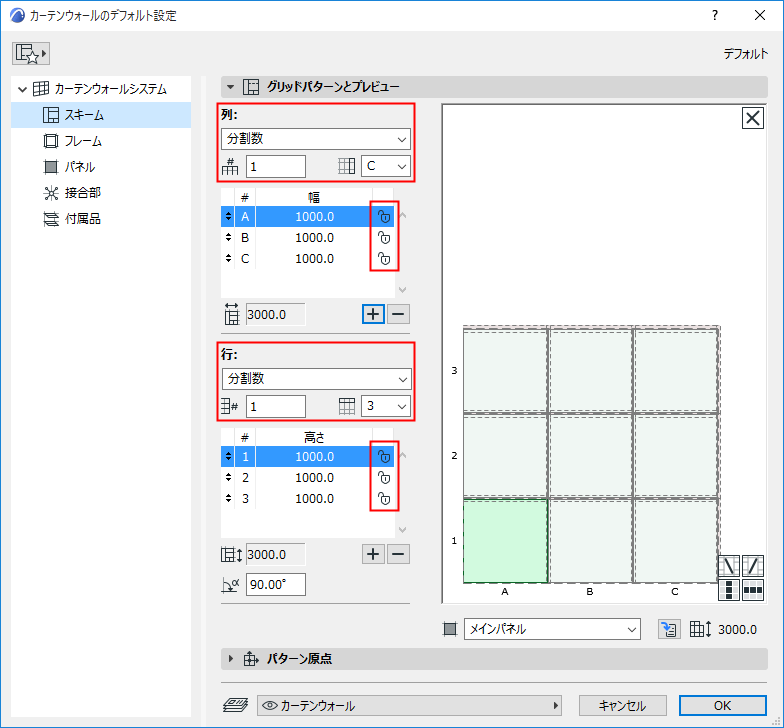Select row 3 height 1000.0

[314, 498]
